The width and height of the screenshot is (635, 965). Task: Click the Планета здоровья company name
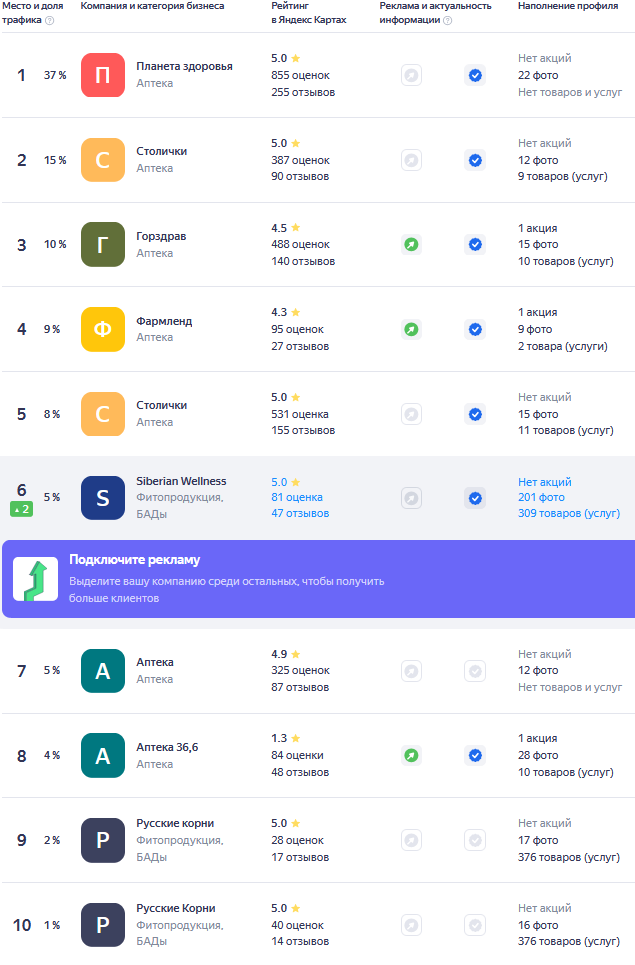tap(184, 66)
